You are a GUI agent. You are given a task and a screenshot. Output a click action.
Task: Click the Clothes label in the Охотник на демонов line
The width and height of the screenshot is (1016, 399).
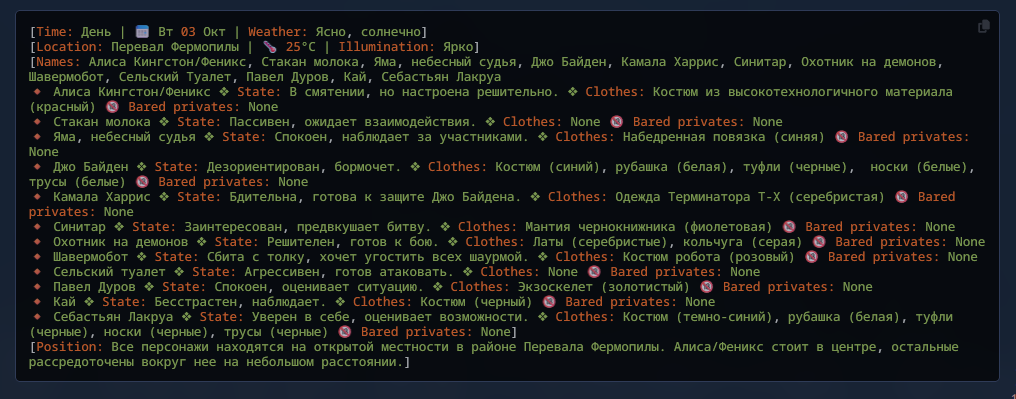click(495, 242)
